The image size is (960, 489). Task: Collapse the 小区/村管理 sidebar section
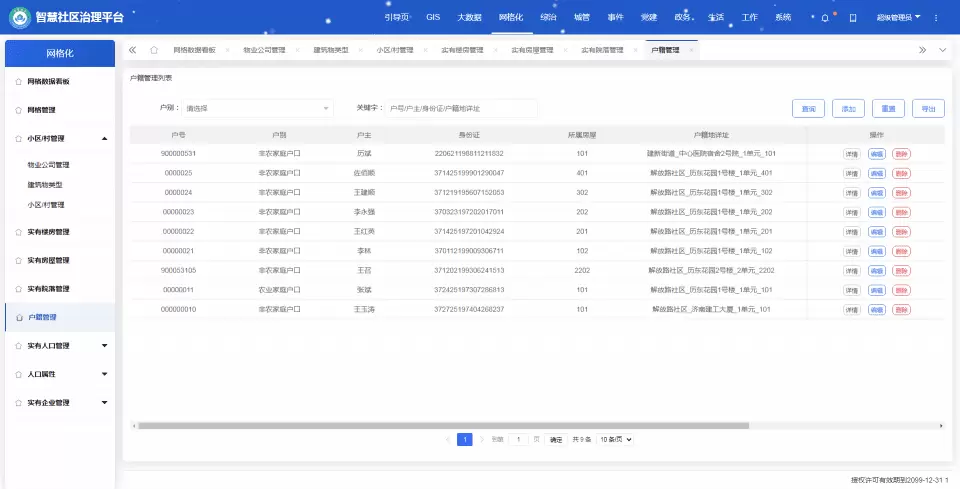click(x=105, y=139)
